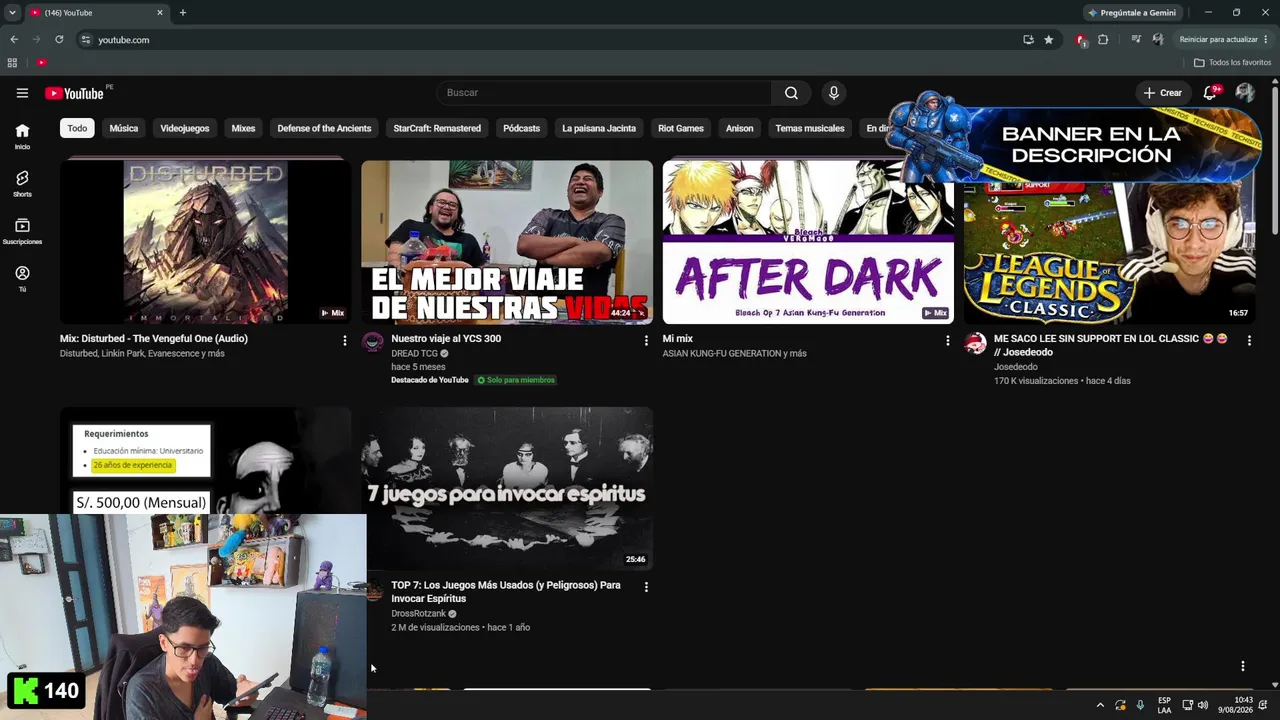The image size is (1280, 720).
Task: Select the Videojuegos filter chip
Action: [x=185, y=128]
